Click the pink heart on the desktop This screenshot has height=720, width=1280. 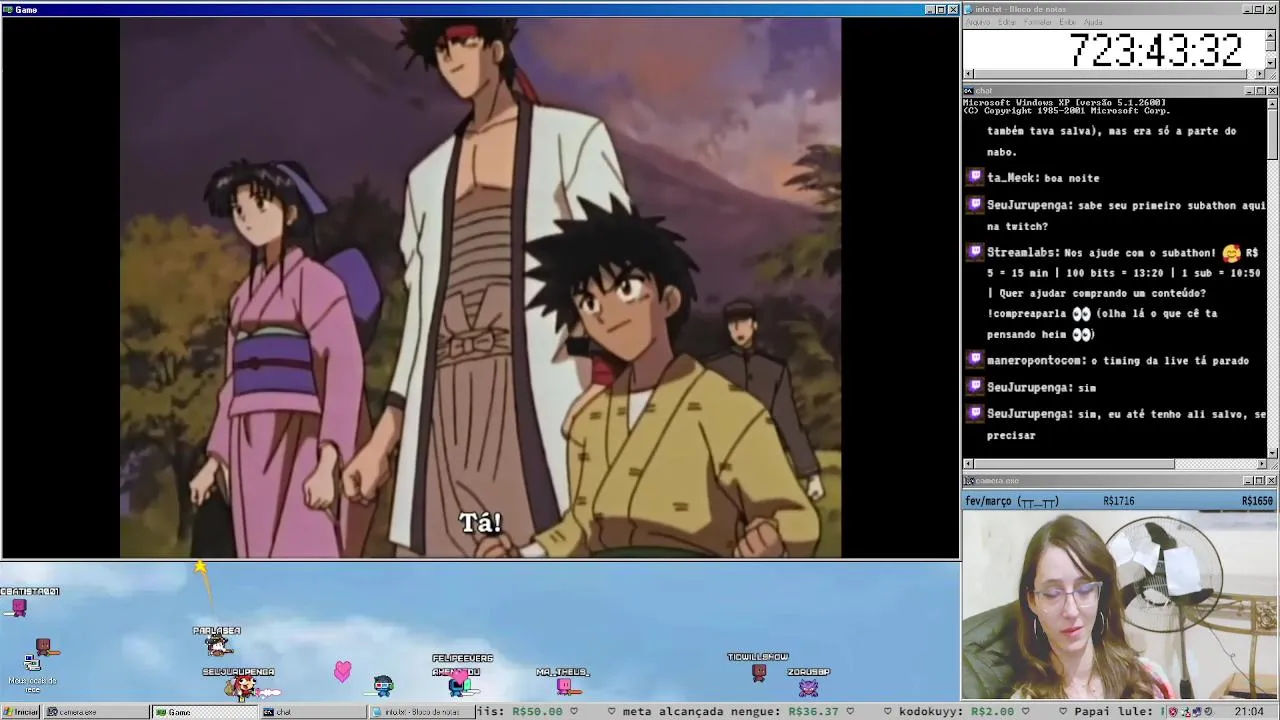tap(343, 671)
